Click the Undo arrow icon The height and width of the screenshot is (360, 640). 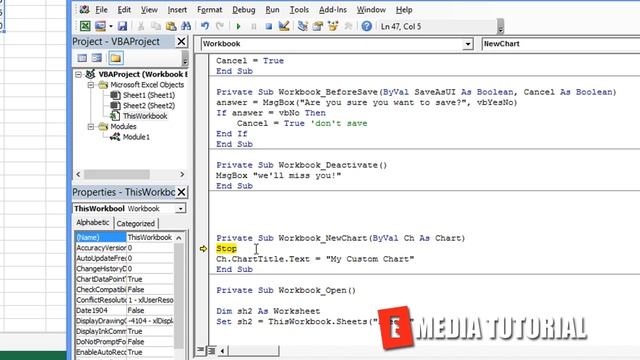(205, 26)
